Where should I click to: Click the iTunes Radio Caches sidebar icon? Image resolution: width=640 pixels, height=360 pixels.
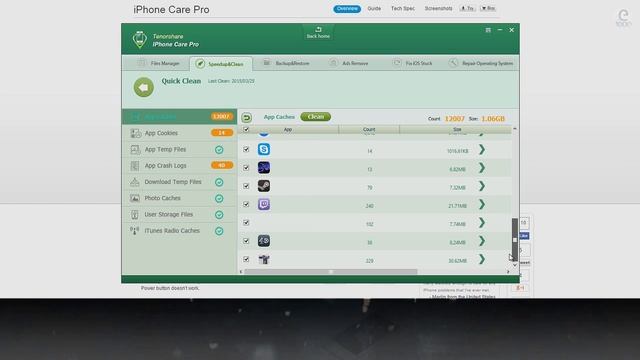tap(135, 231)
